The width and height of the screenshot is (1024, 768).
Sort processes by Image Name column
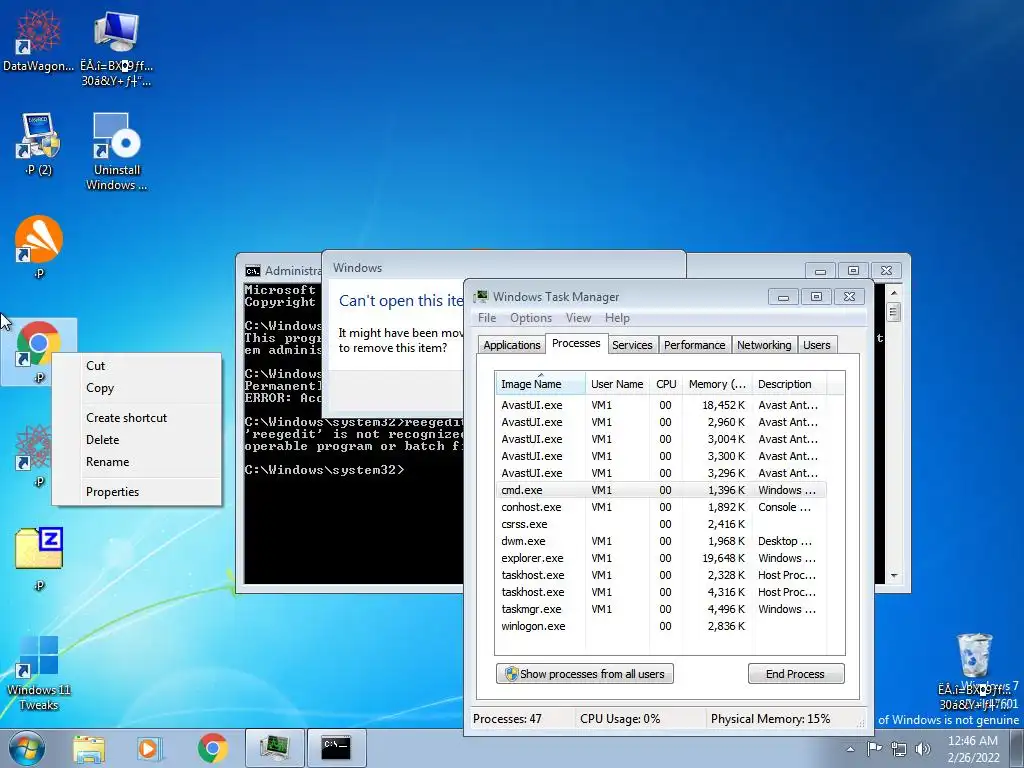[541, 384]
